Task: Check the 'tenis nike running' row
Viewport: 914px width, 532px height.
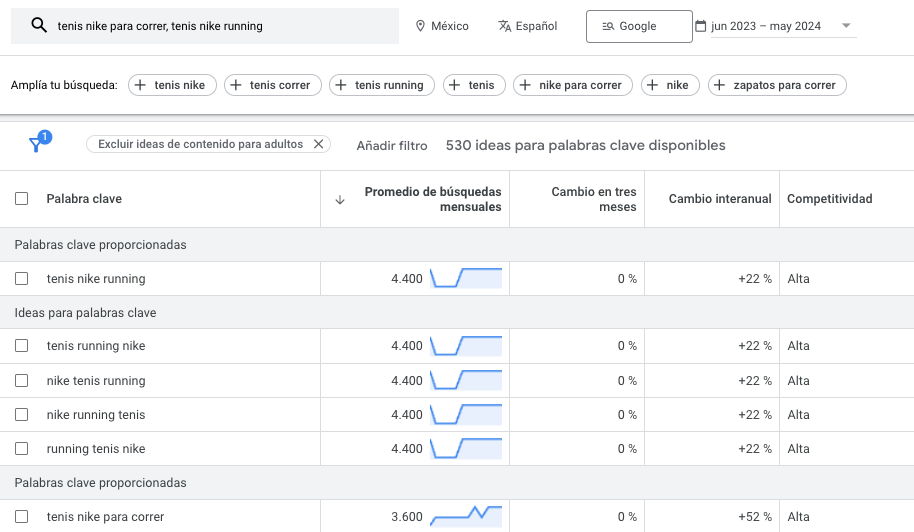Action: [x=22, y=279]
